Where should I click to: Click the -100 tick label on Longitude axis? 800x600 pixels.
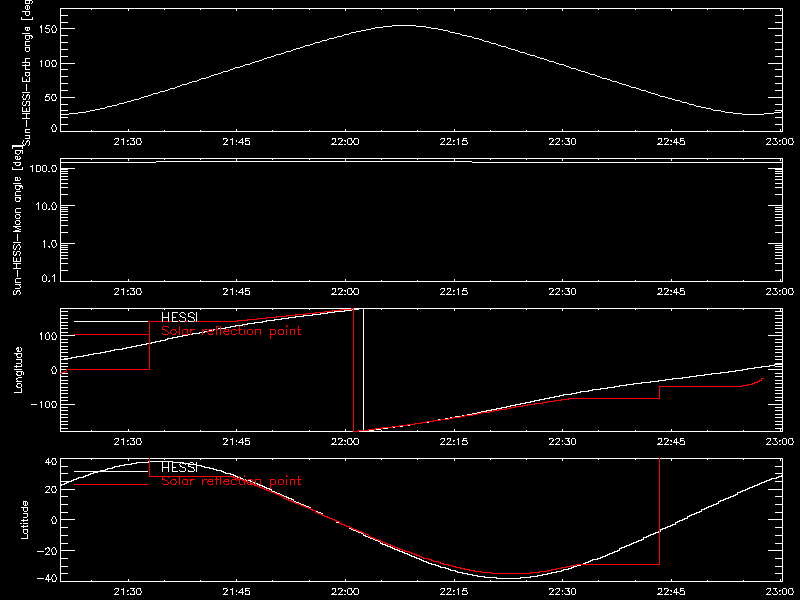coord(45,404)
